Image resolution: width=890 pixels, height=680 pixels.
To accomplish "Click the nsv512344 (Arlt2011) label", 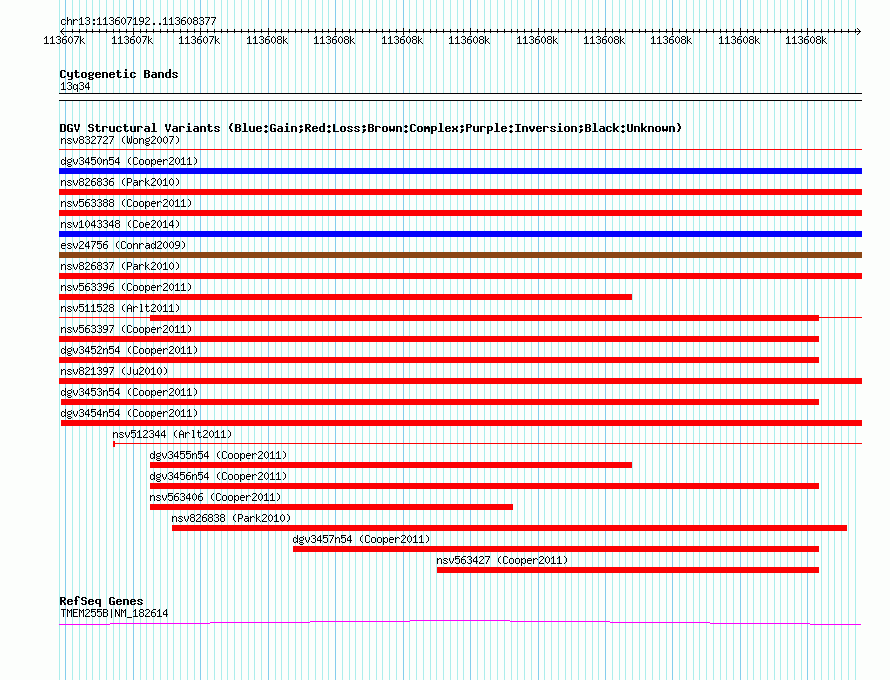I will click(172, 434).
